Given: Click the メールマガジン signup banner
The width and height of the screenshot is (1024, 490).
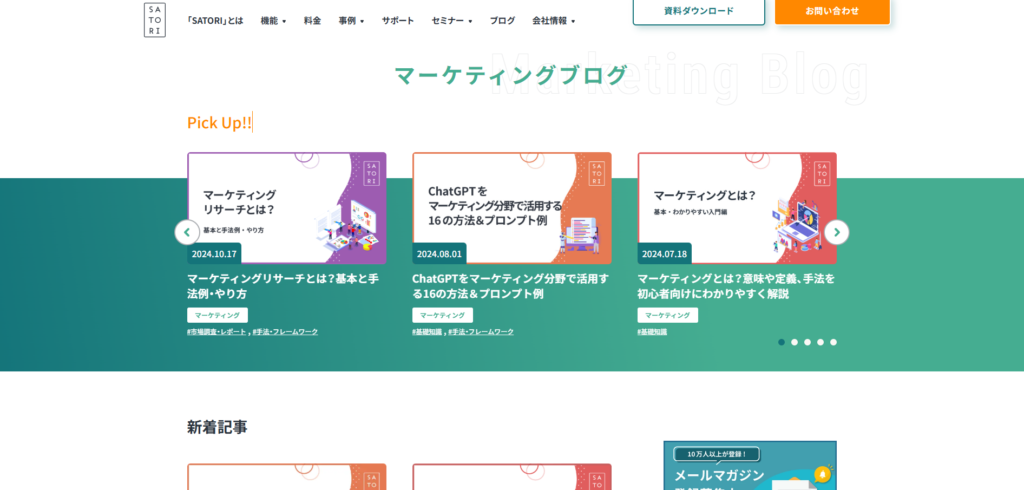Looking at the screenshot, I should coord(749,466).
